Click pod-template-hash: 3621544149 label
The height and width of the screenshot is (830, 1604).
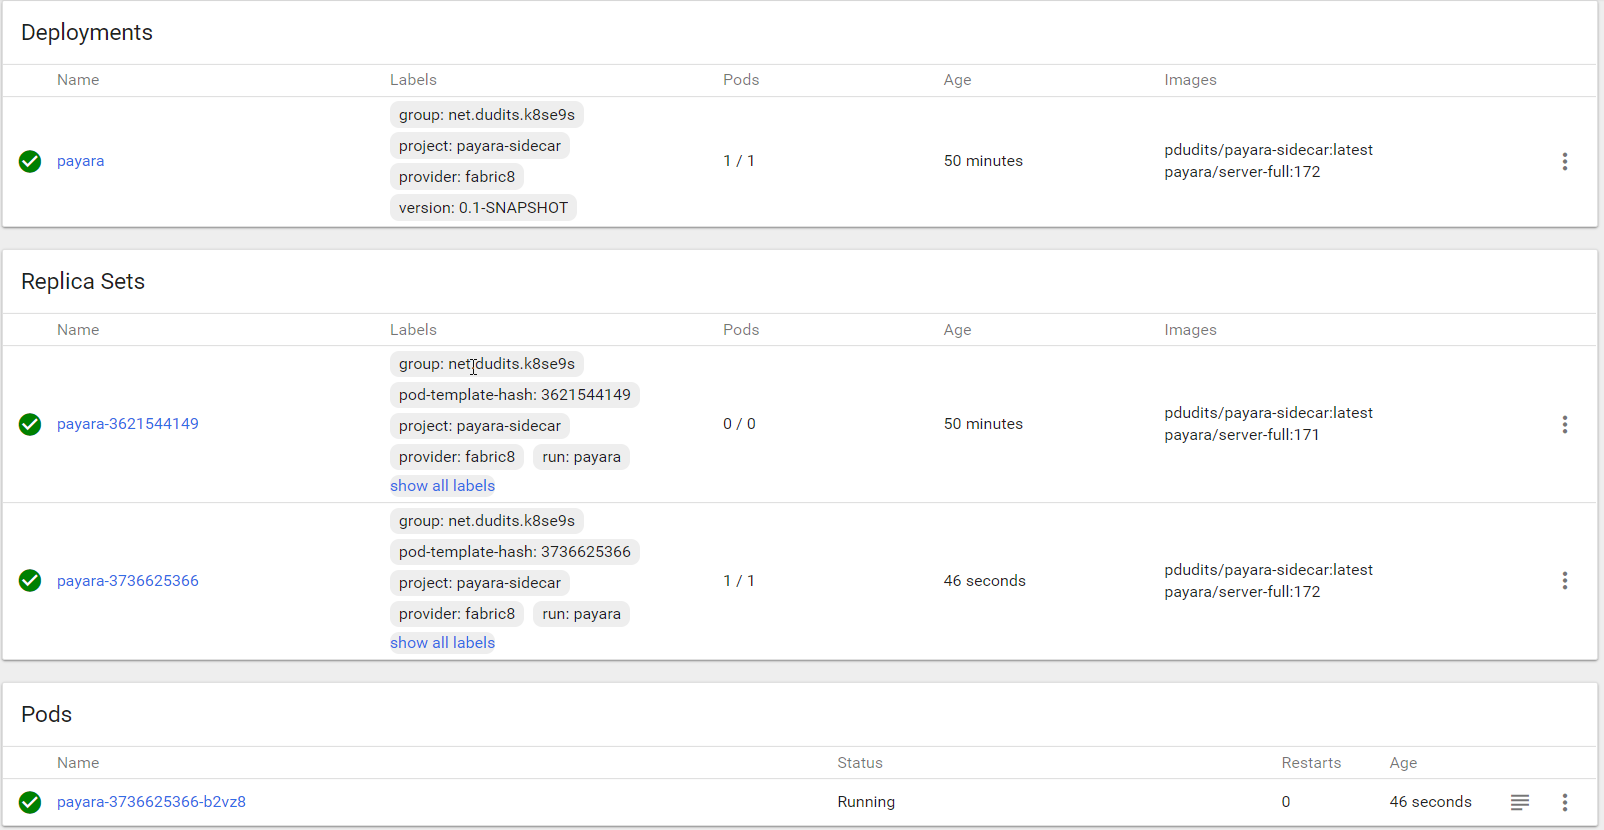click(x=515, y=395)
